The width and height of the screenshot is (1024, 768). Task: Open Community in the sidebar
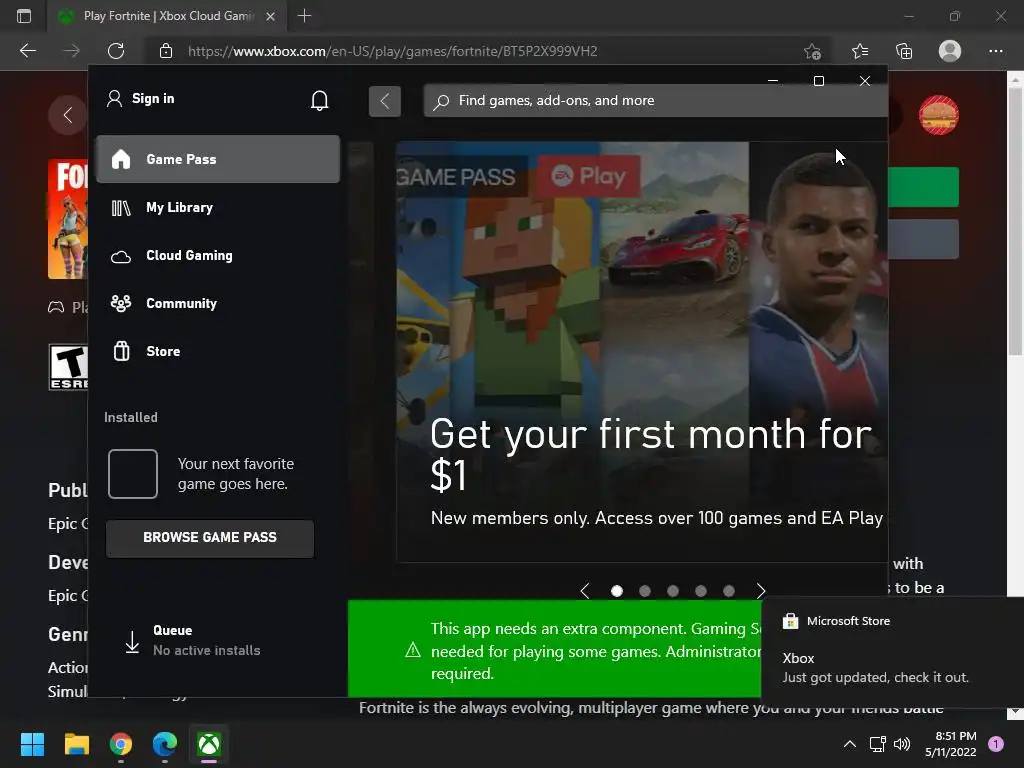coord(217,303)
